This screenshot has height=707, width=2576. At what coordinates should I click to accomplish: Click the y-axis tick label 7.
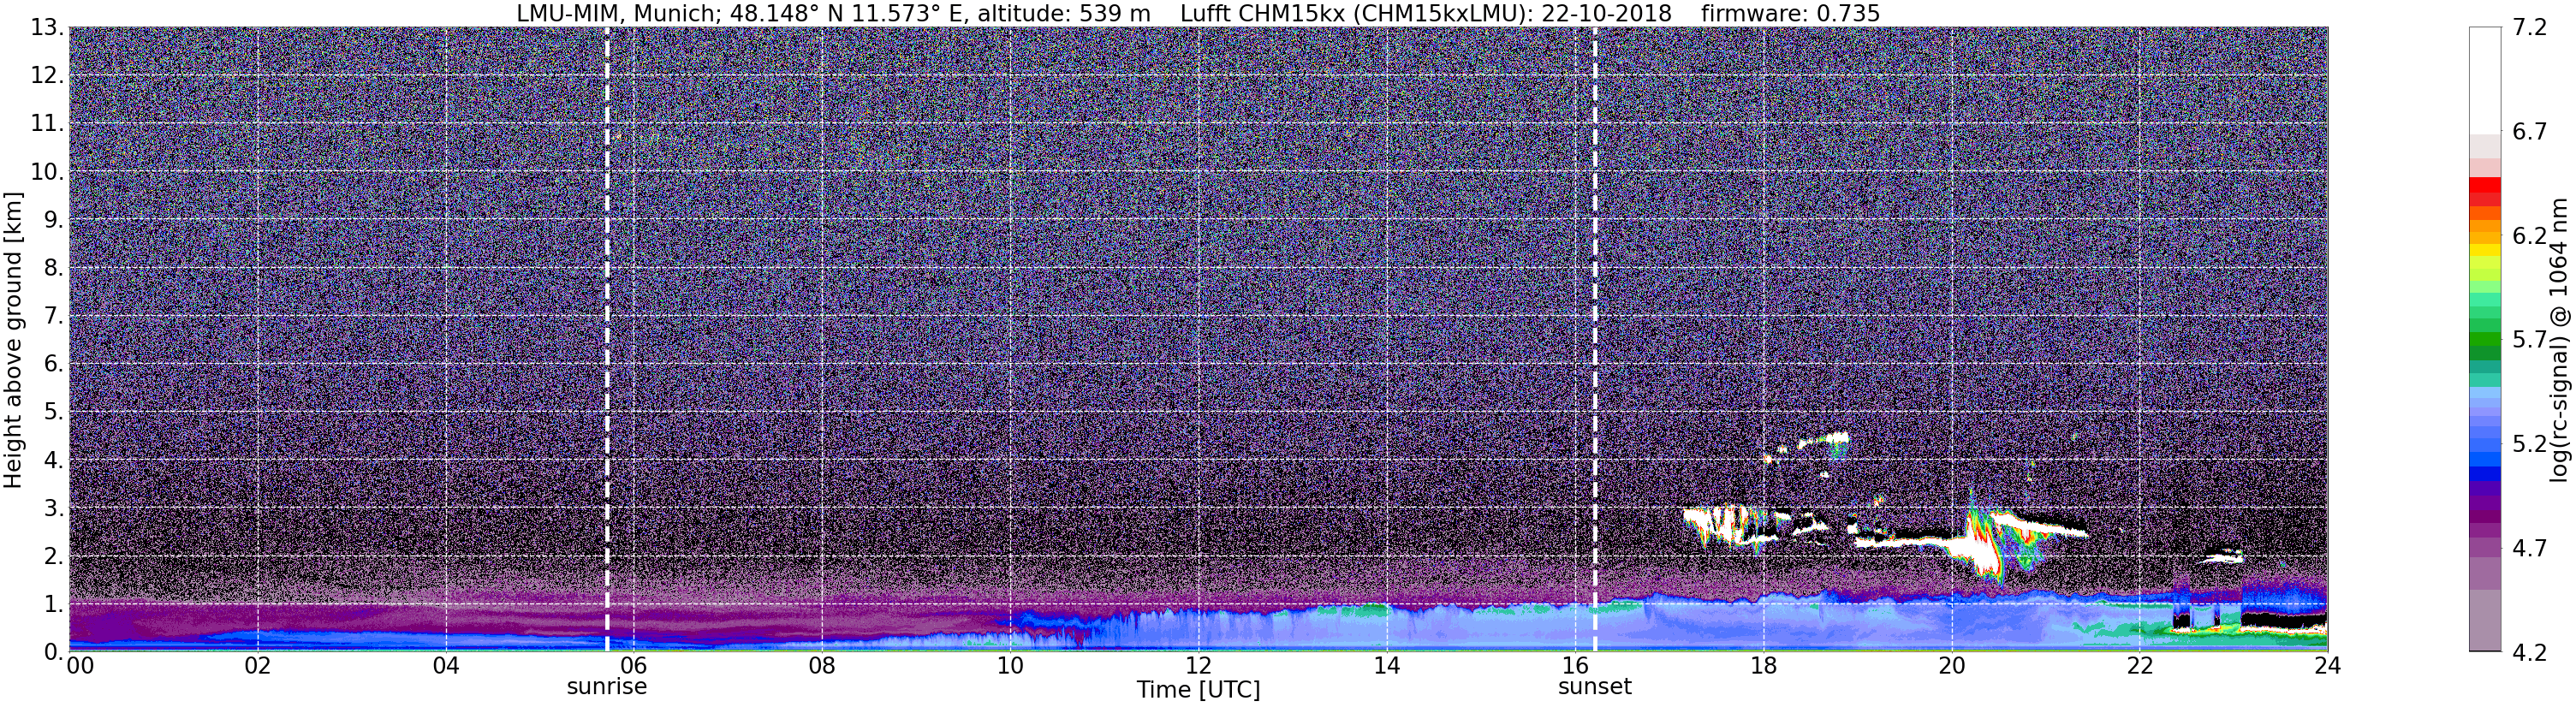point(54,316)
